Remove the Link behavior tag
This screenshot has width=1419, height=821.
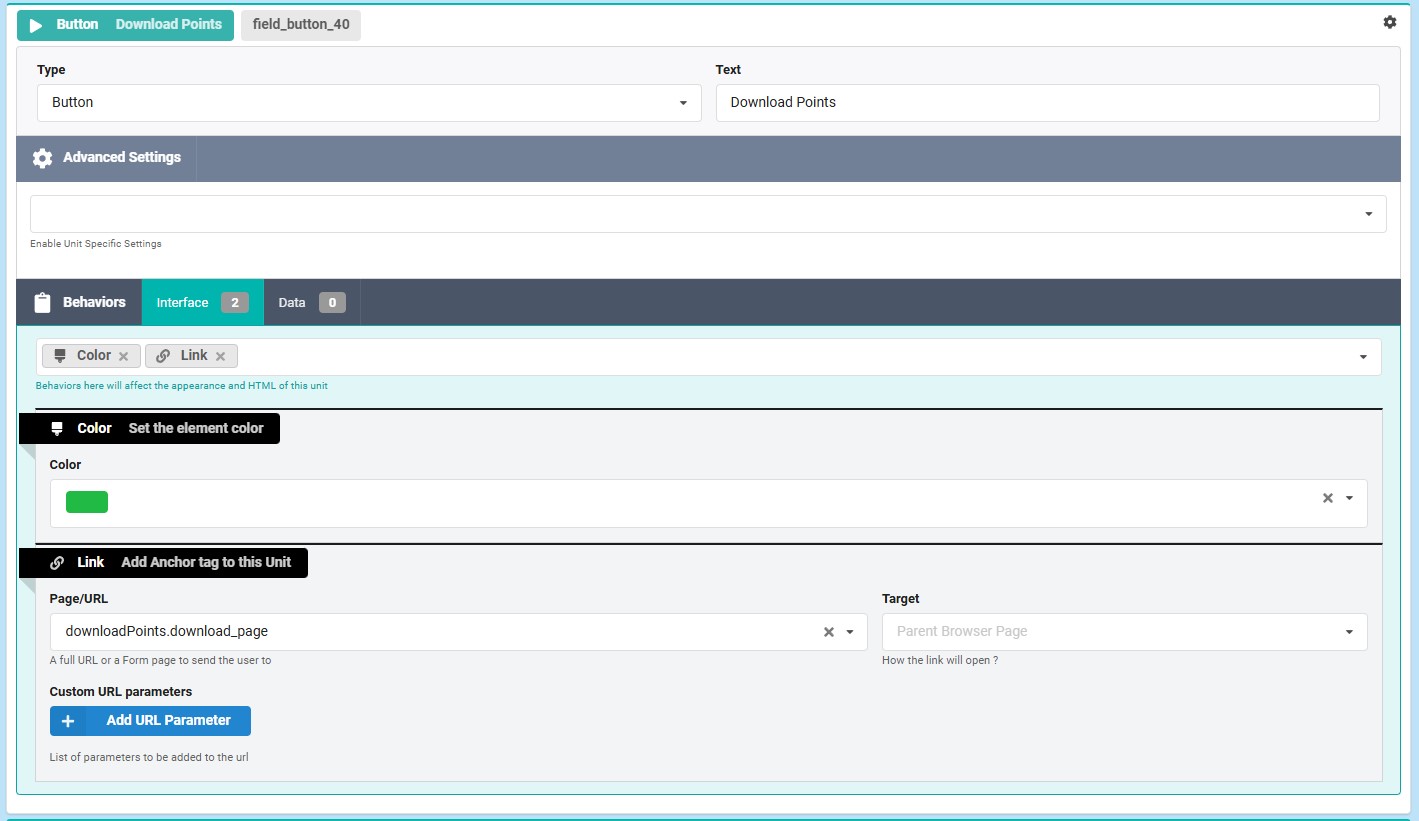click(221, 356)
